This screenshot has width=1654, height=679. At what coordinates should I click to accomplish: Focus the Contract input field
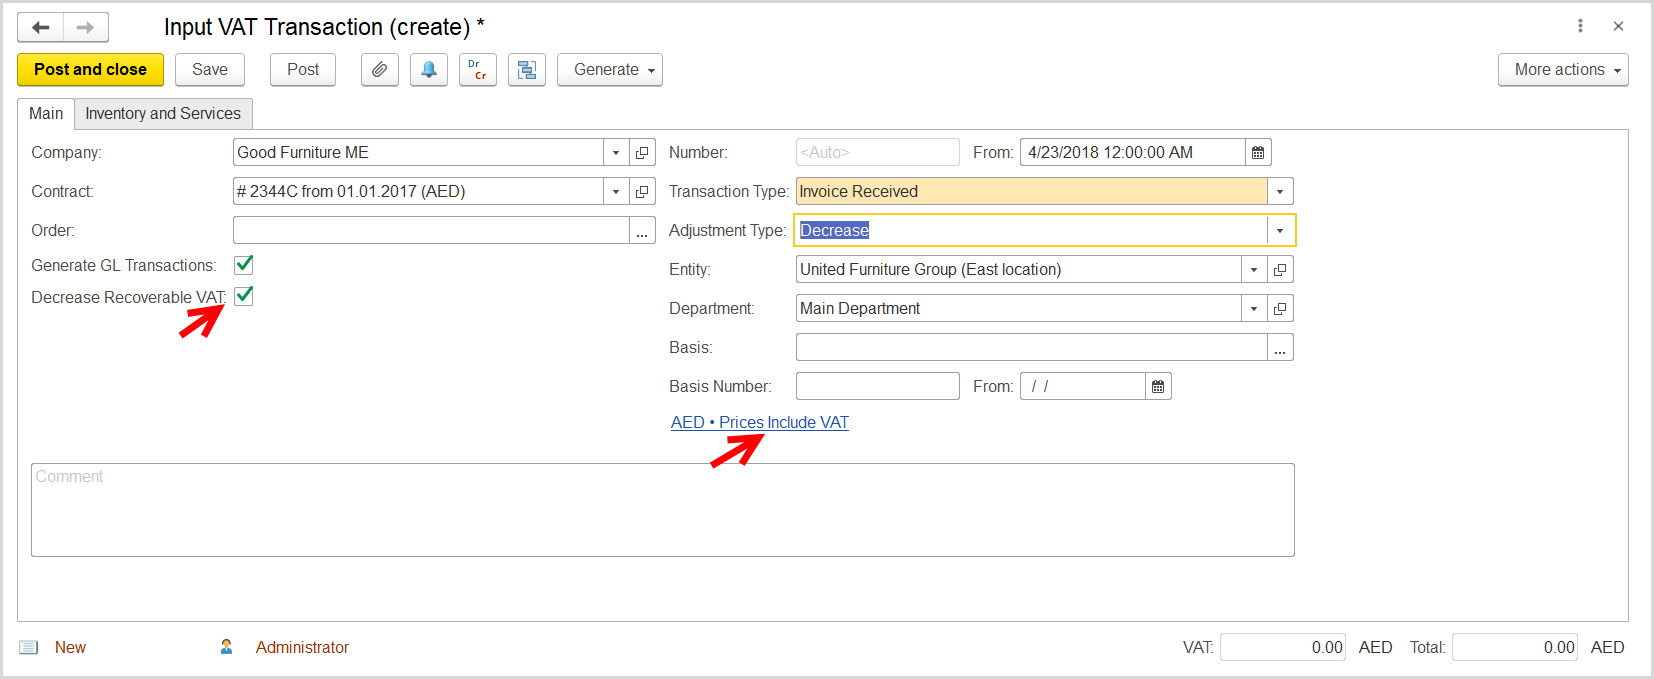(418, 192)
